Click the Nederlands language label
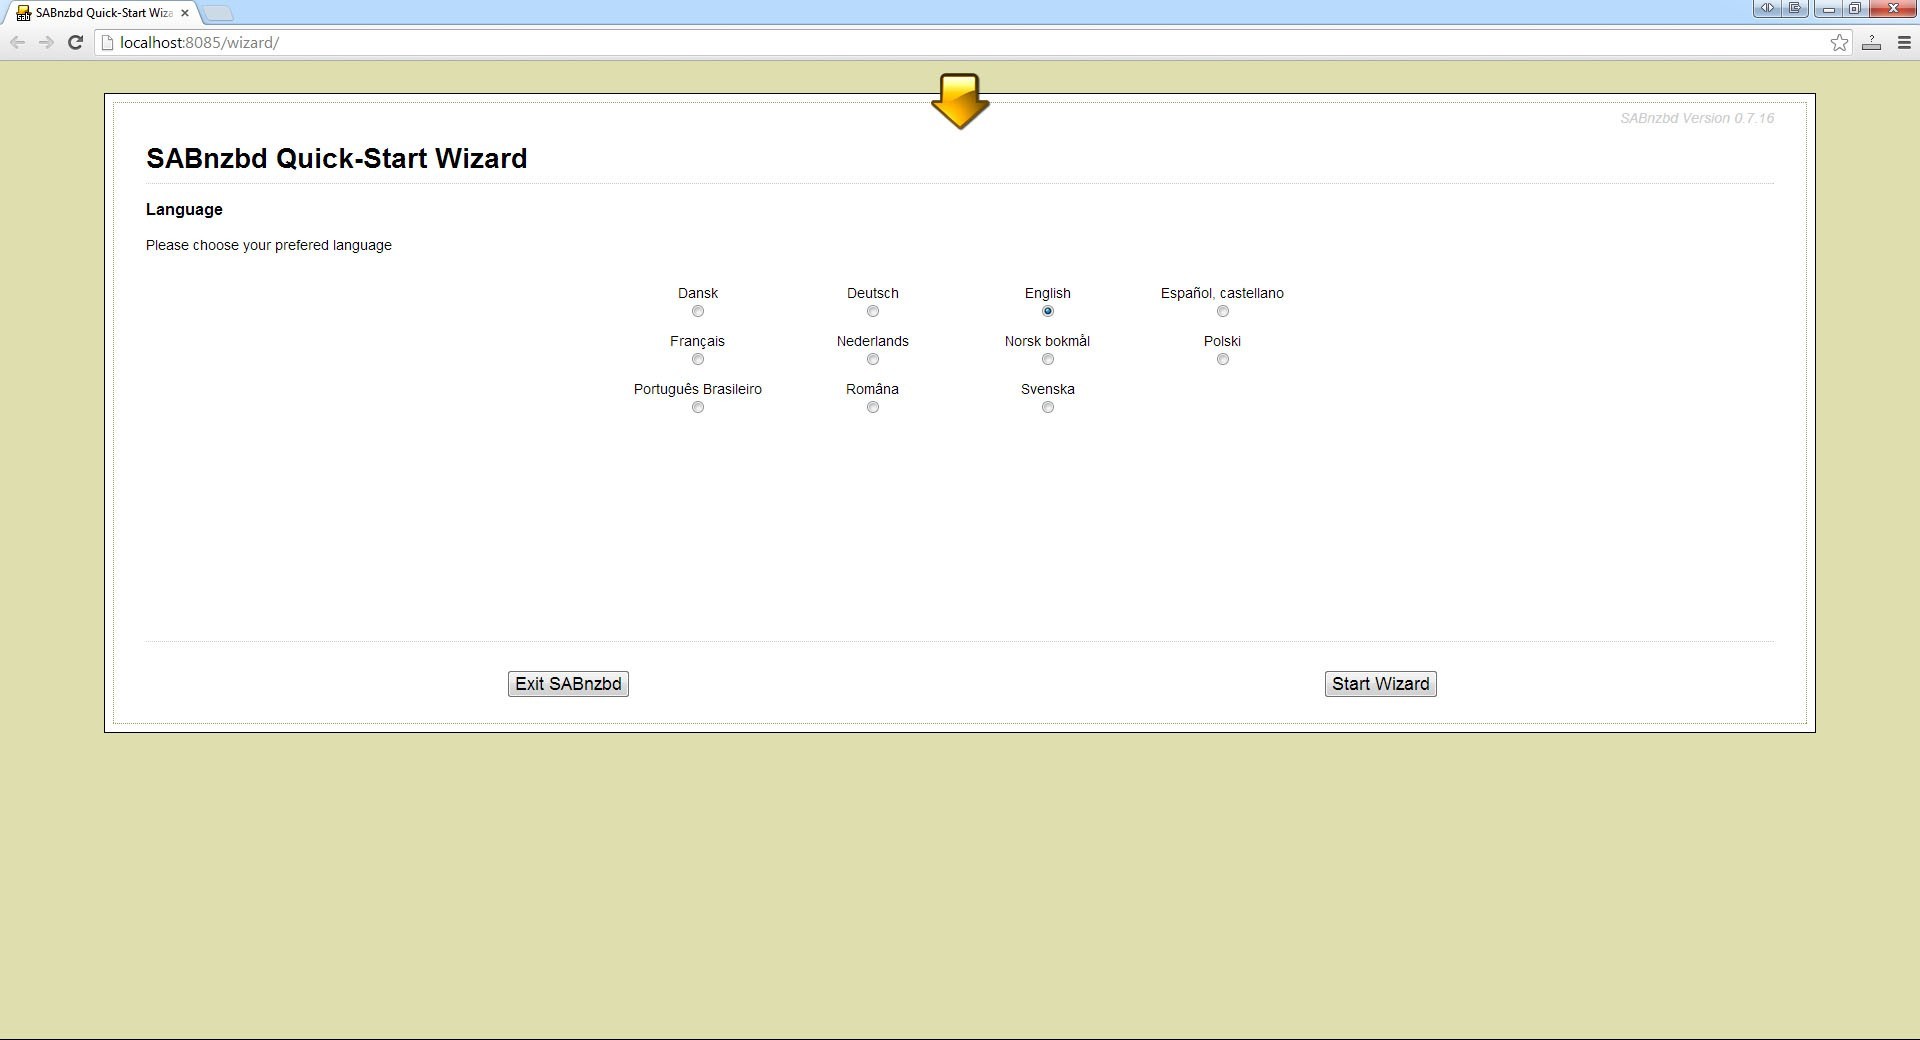The height and width of the screenshot is (1040, 1920). point(873,341)
